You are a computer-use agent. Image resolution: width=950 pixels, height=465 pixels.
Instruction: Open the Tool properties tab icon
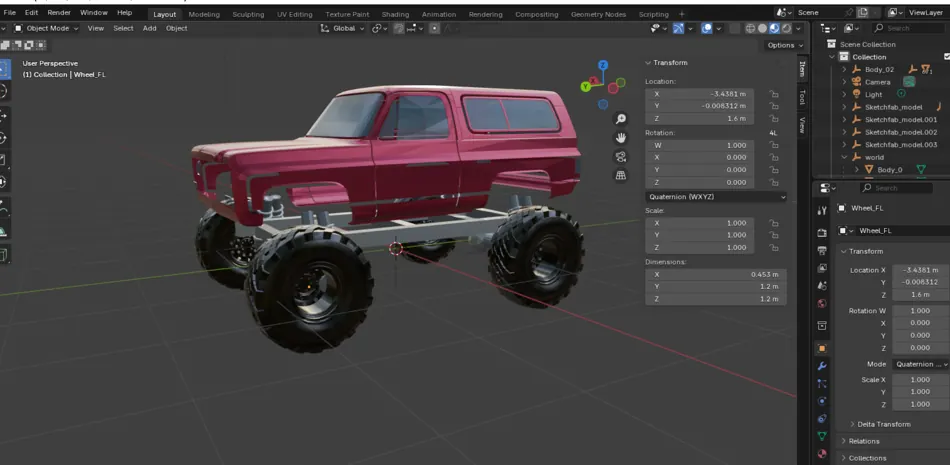(822, 211)
